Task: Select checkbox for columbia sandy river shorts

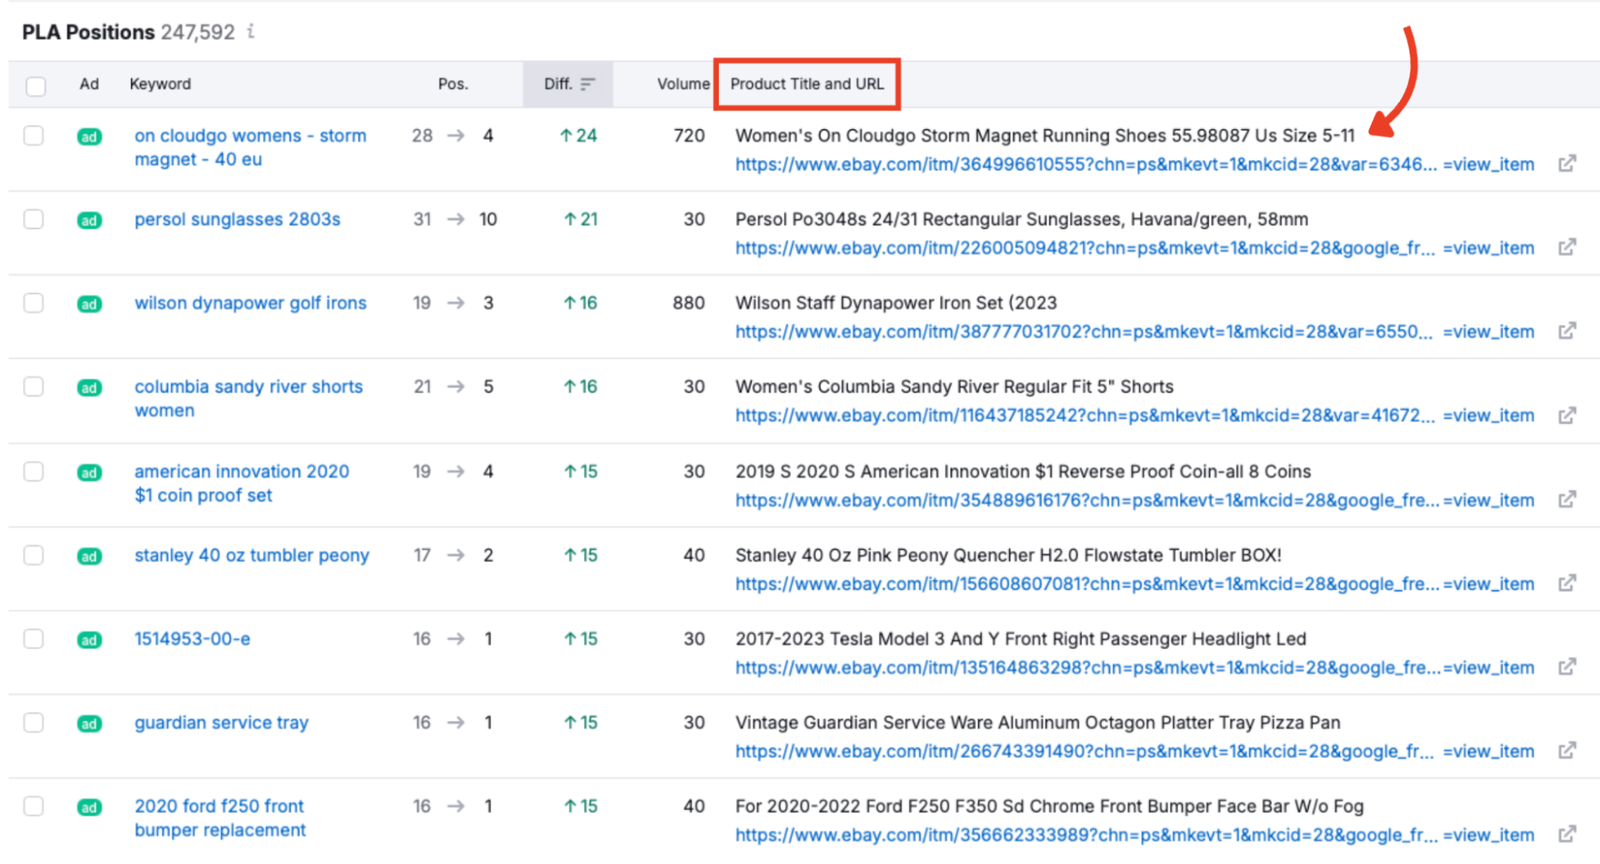Action: [34, 387]
